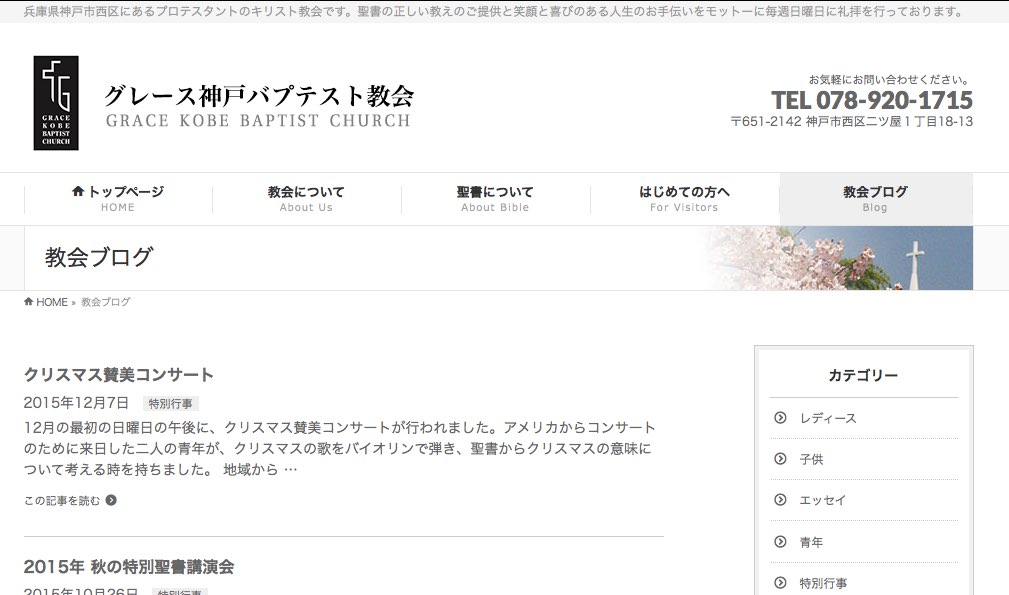Select the 子供 category link

(811, 459)
